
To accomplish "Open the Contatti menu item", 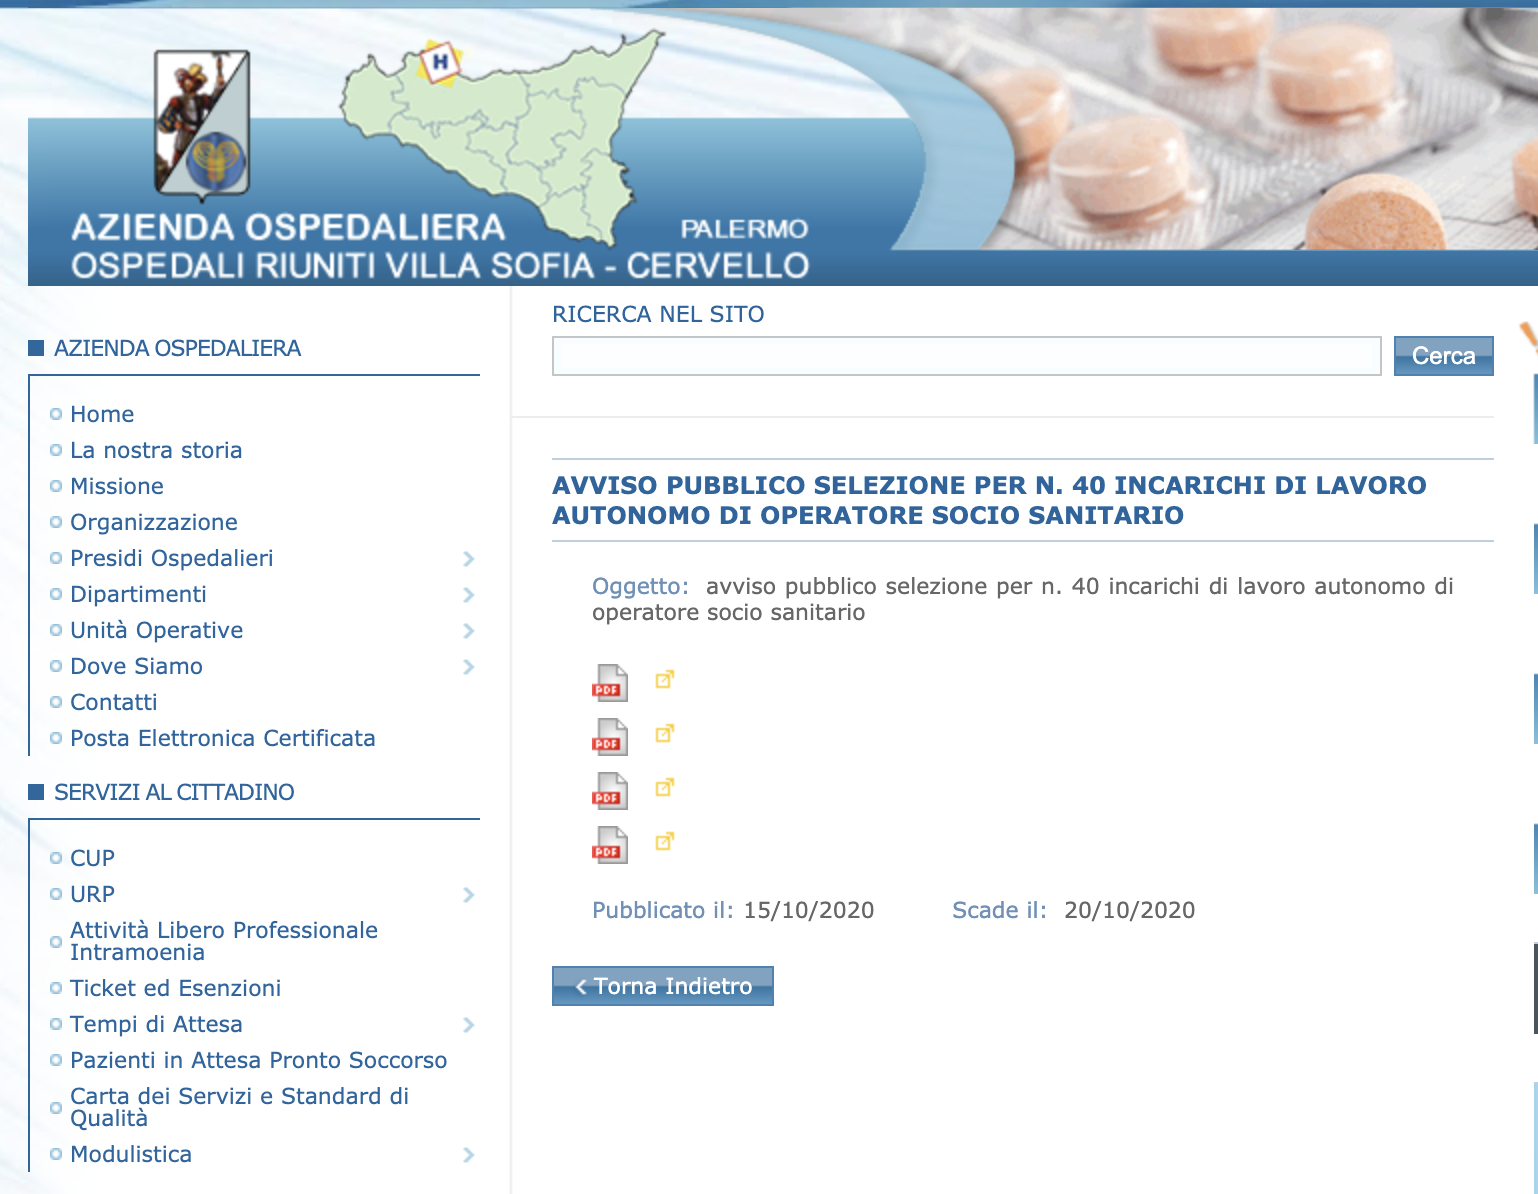I will (x=114, y=702).
